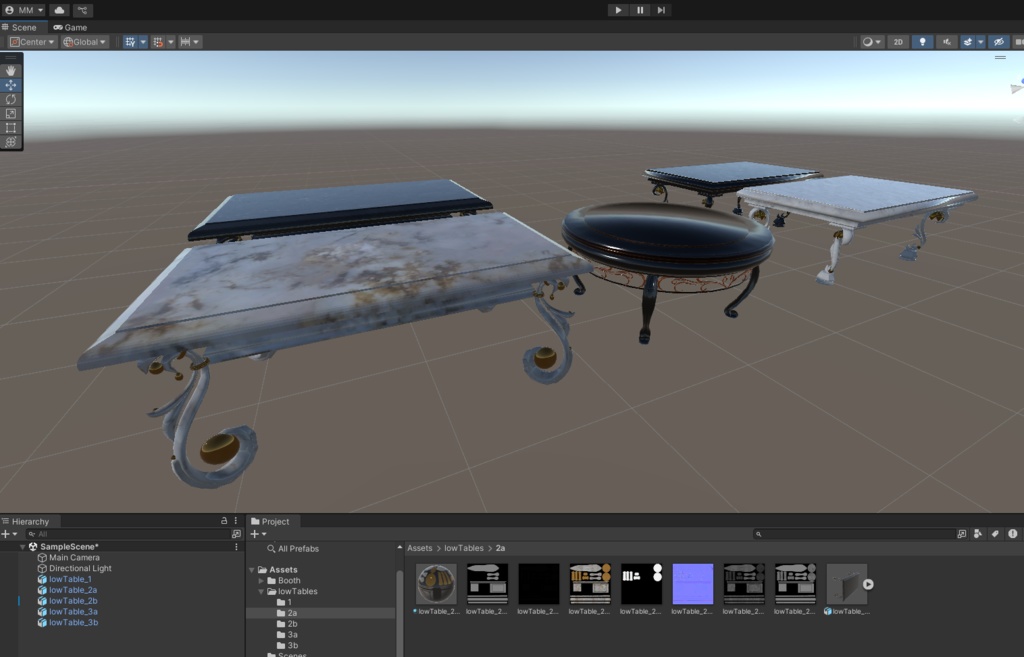This screenshot has height=657, width=1024.
Task: Toggle hidden objects visibility eye
Action: tap(999, 42)
